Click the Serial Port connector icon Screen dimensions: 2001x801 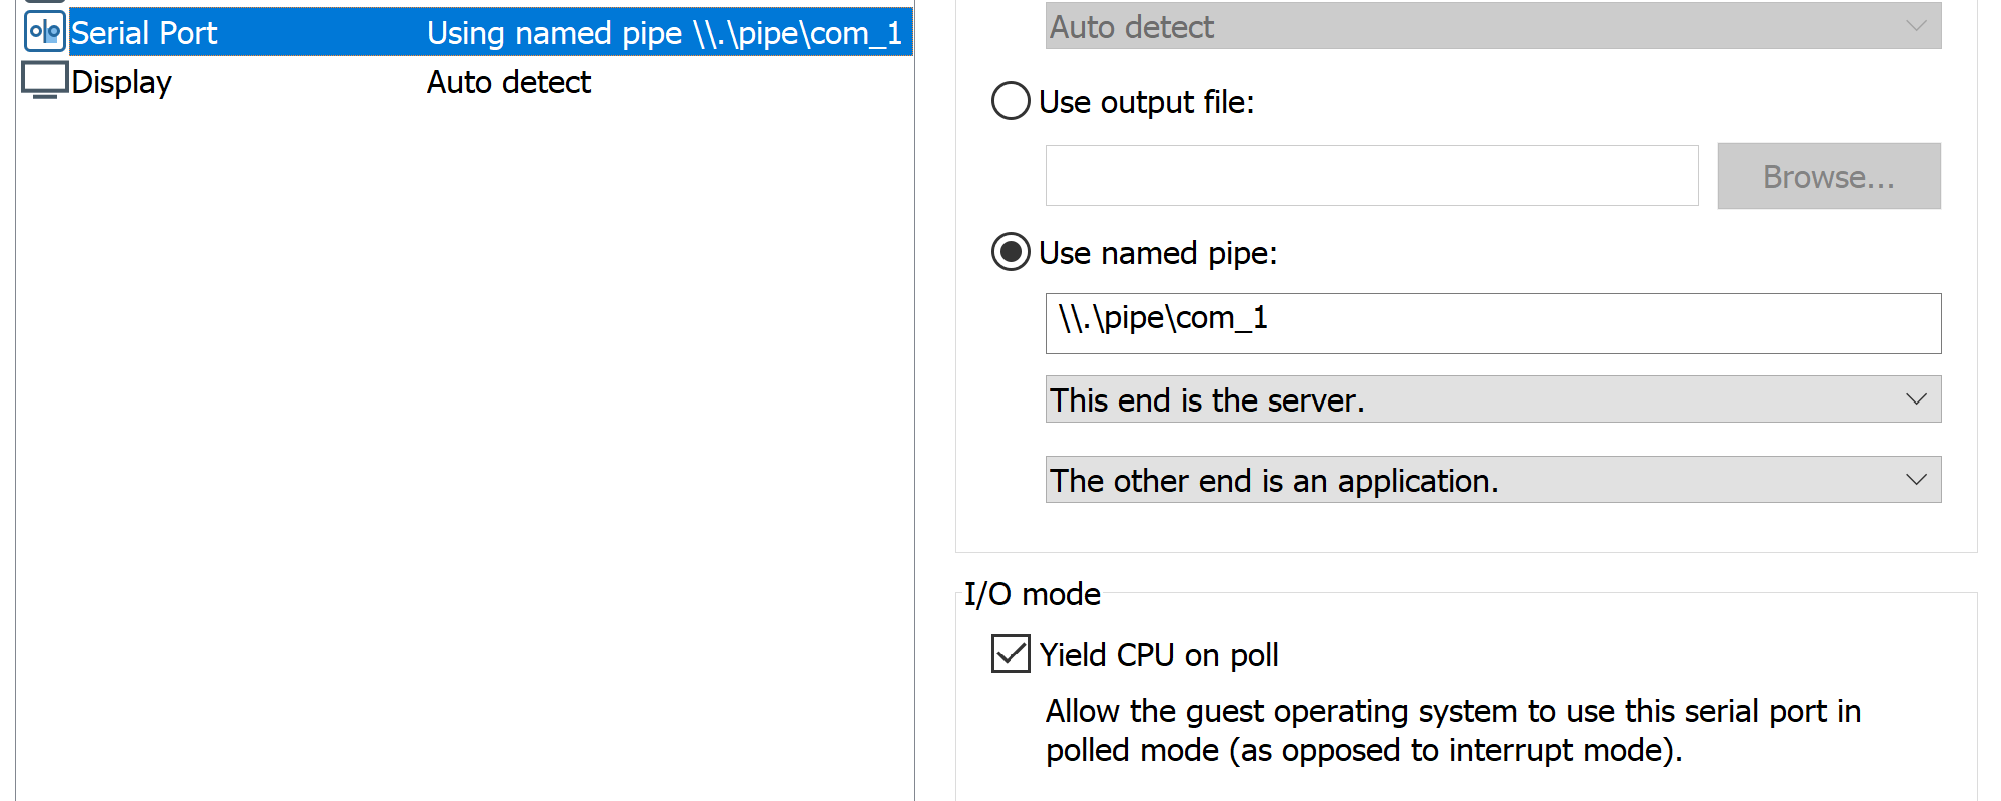click(42, 30)
